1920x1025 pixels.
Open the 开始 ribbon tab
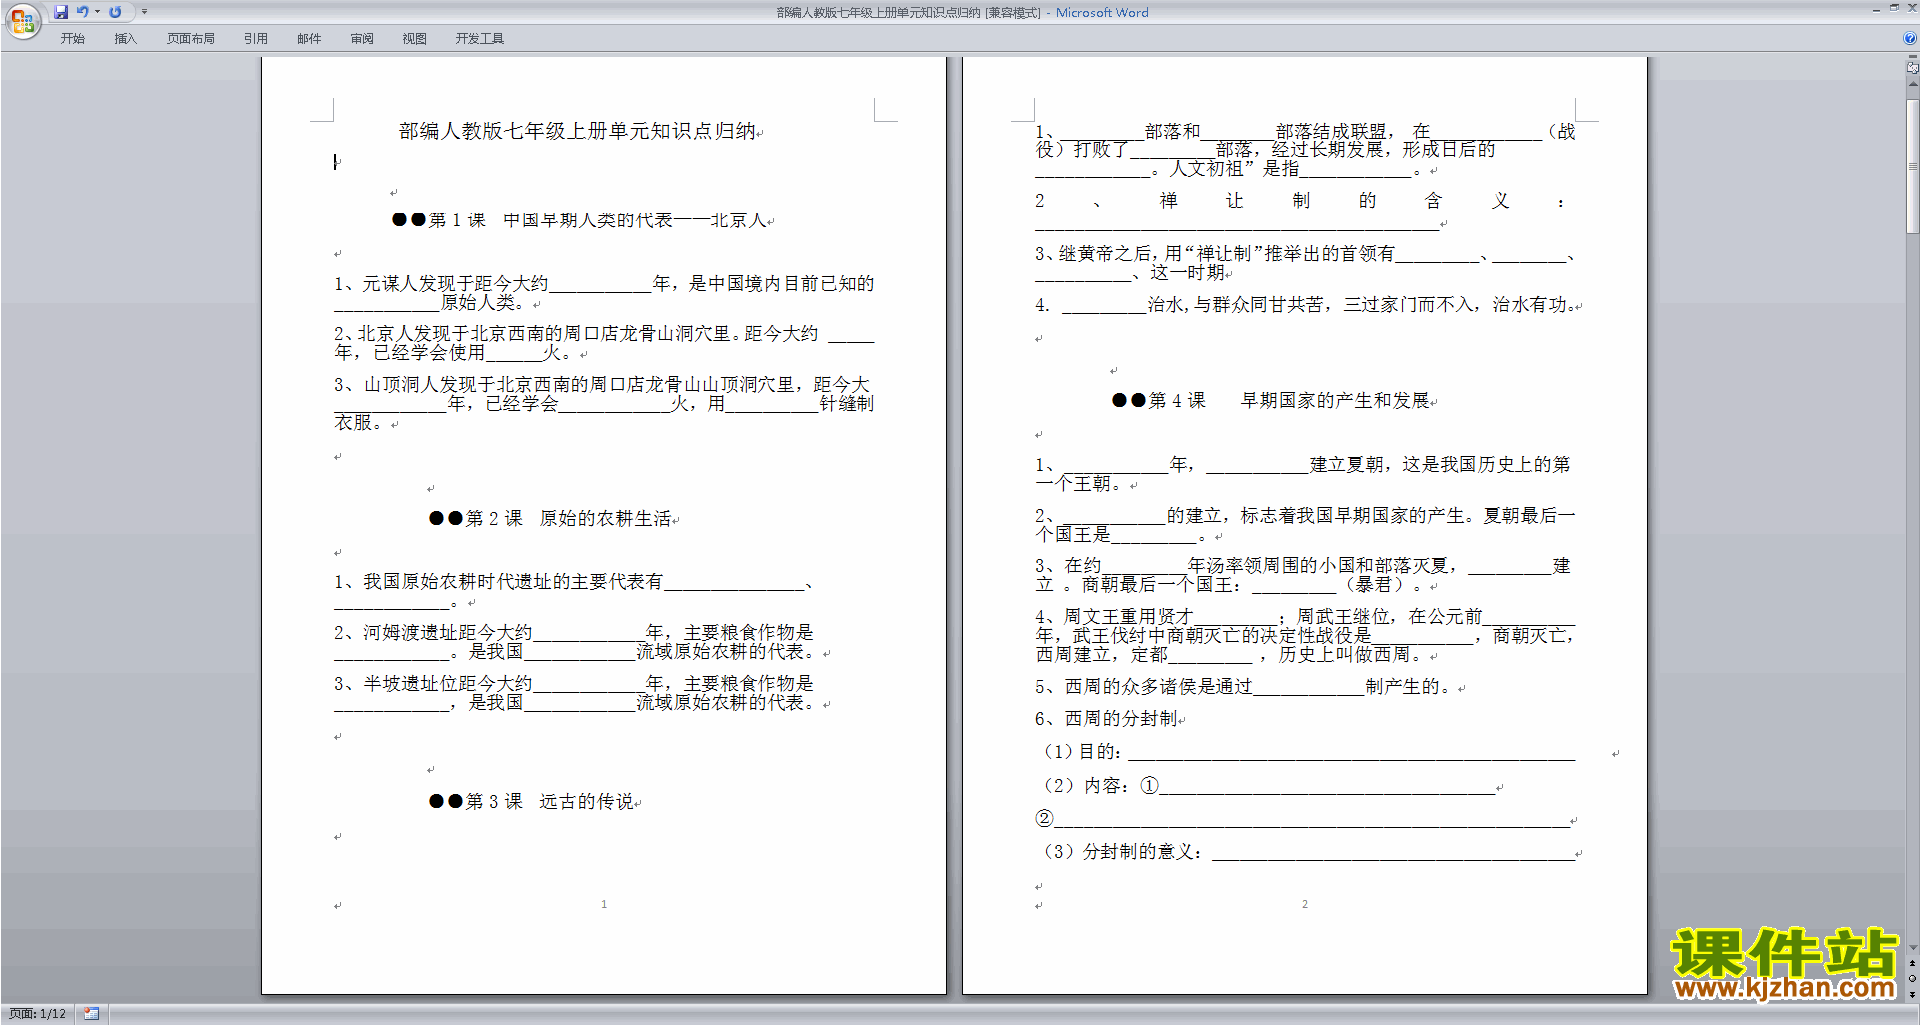point(72,39)
